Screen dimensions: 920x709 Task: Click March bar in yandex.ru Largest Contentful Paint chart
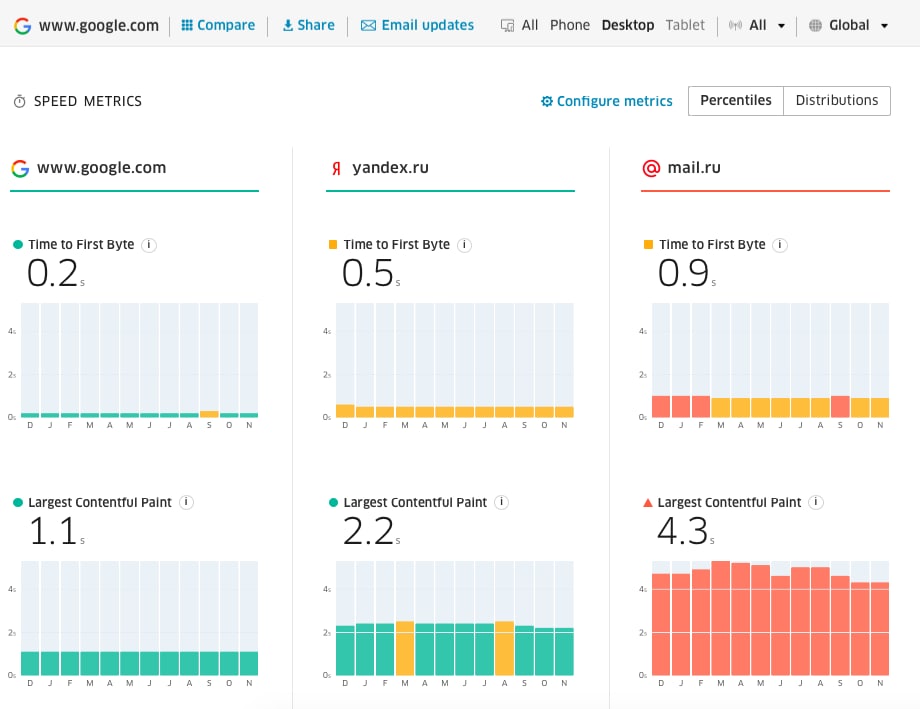click(405, 648)
